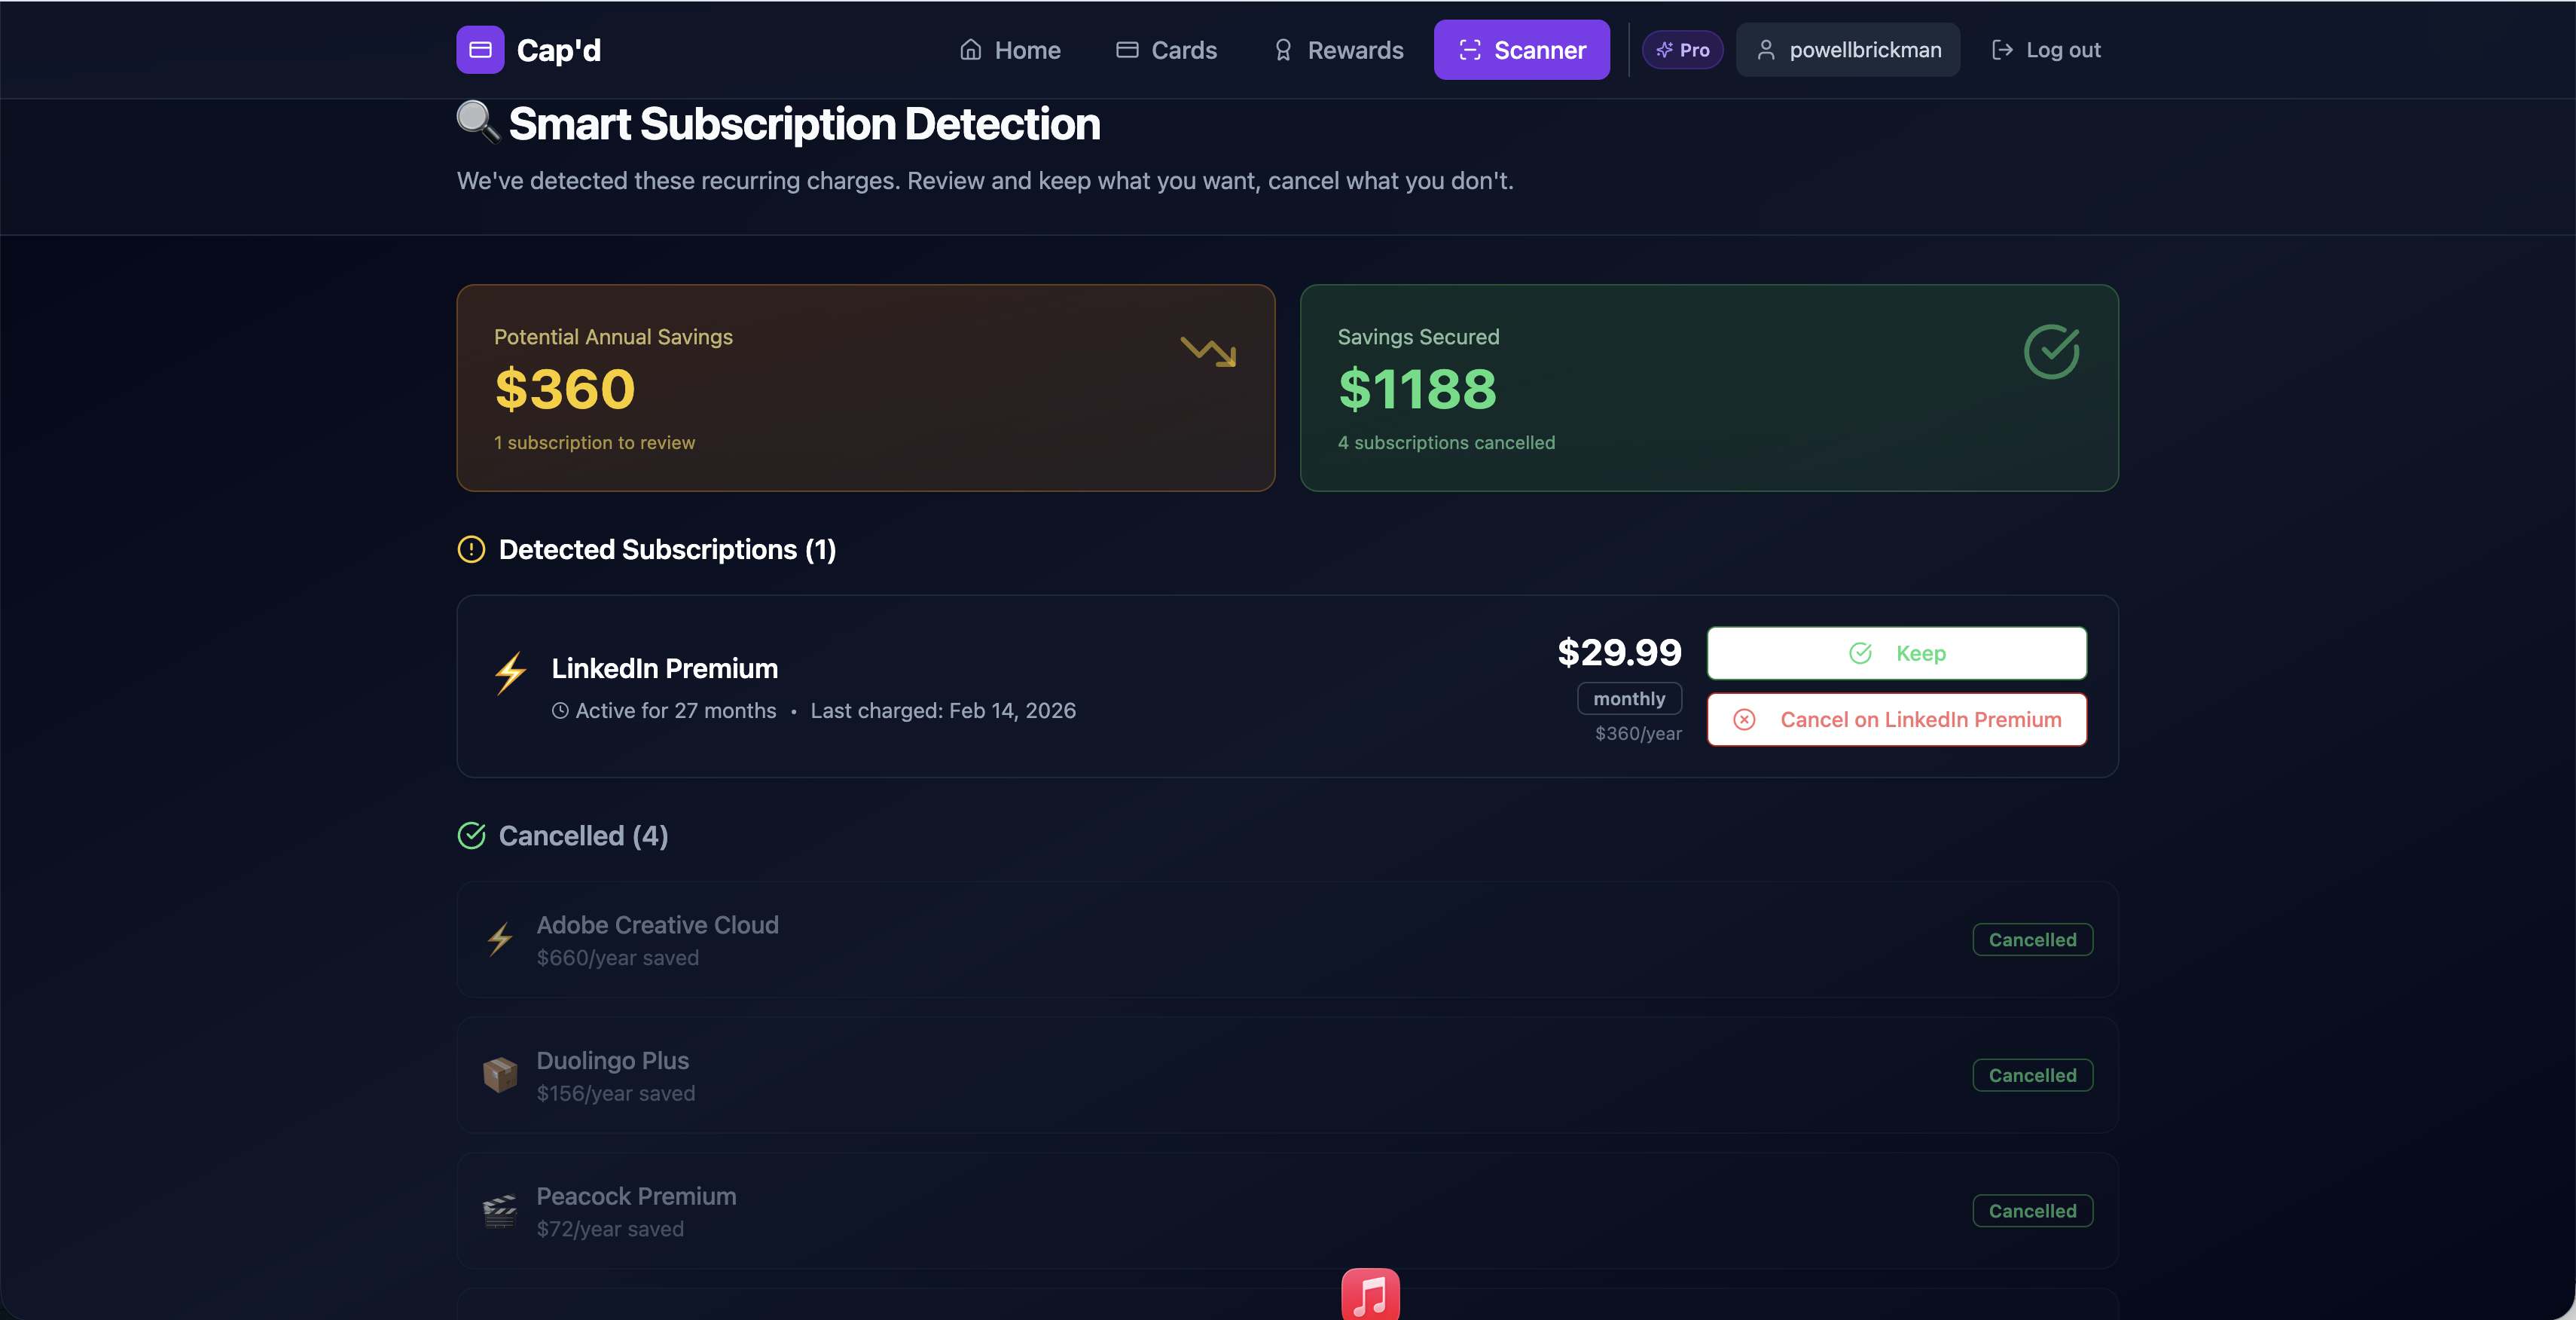Click the Rewards ribbon icon
This screenshot has height=1320, width=2576.
coord(1282,49)
